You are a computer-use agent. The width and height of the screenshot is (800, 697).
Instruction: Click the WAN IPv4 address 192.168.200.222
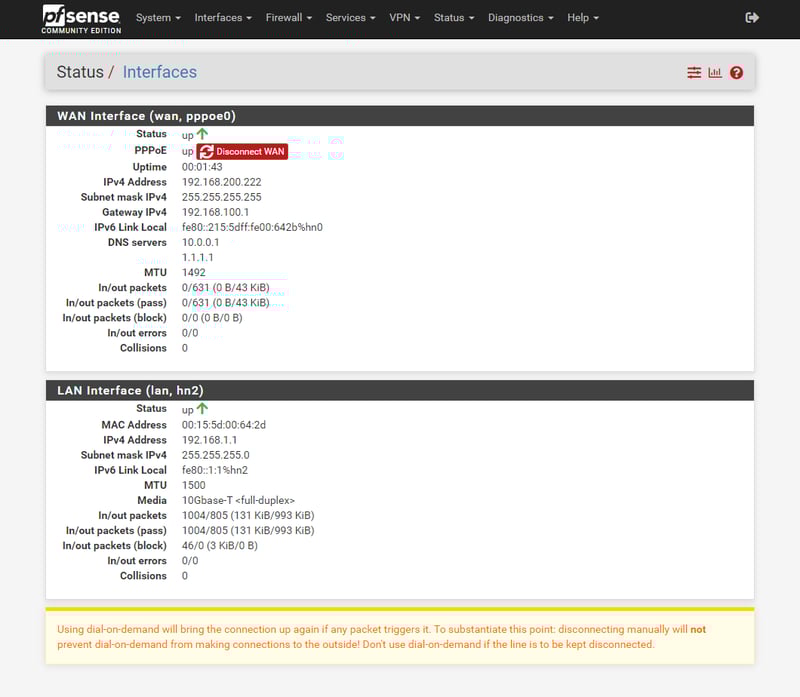(x=221, y=182)
